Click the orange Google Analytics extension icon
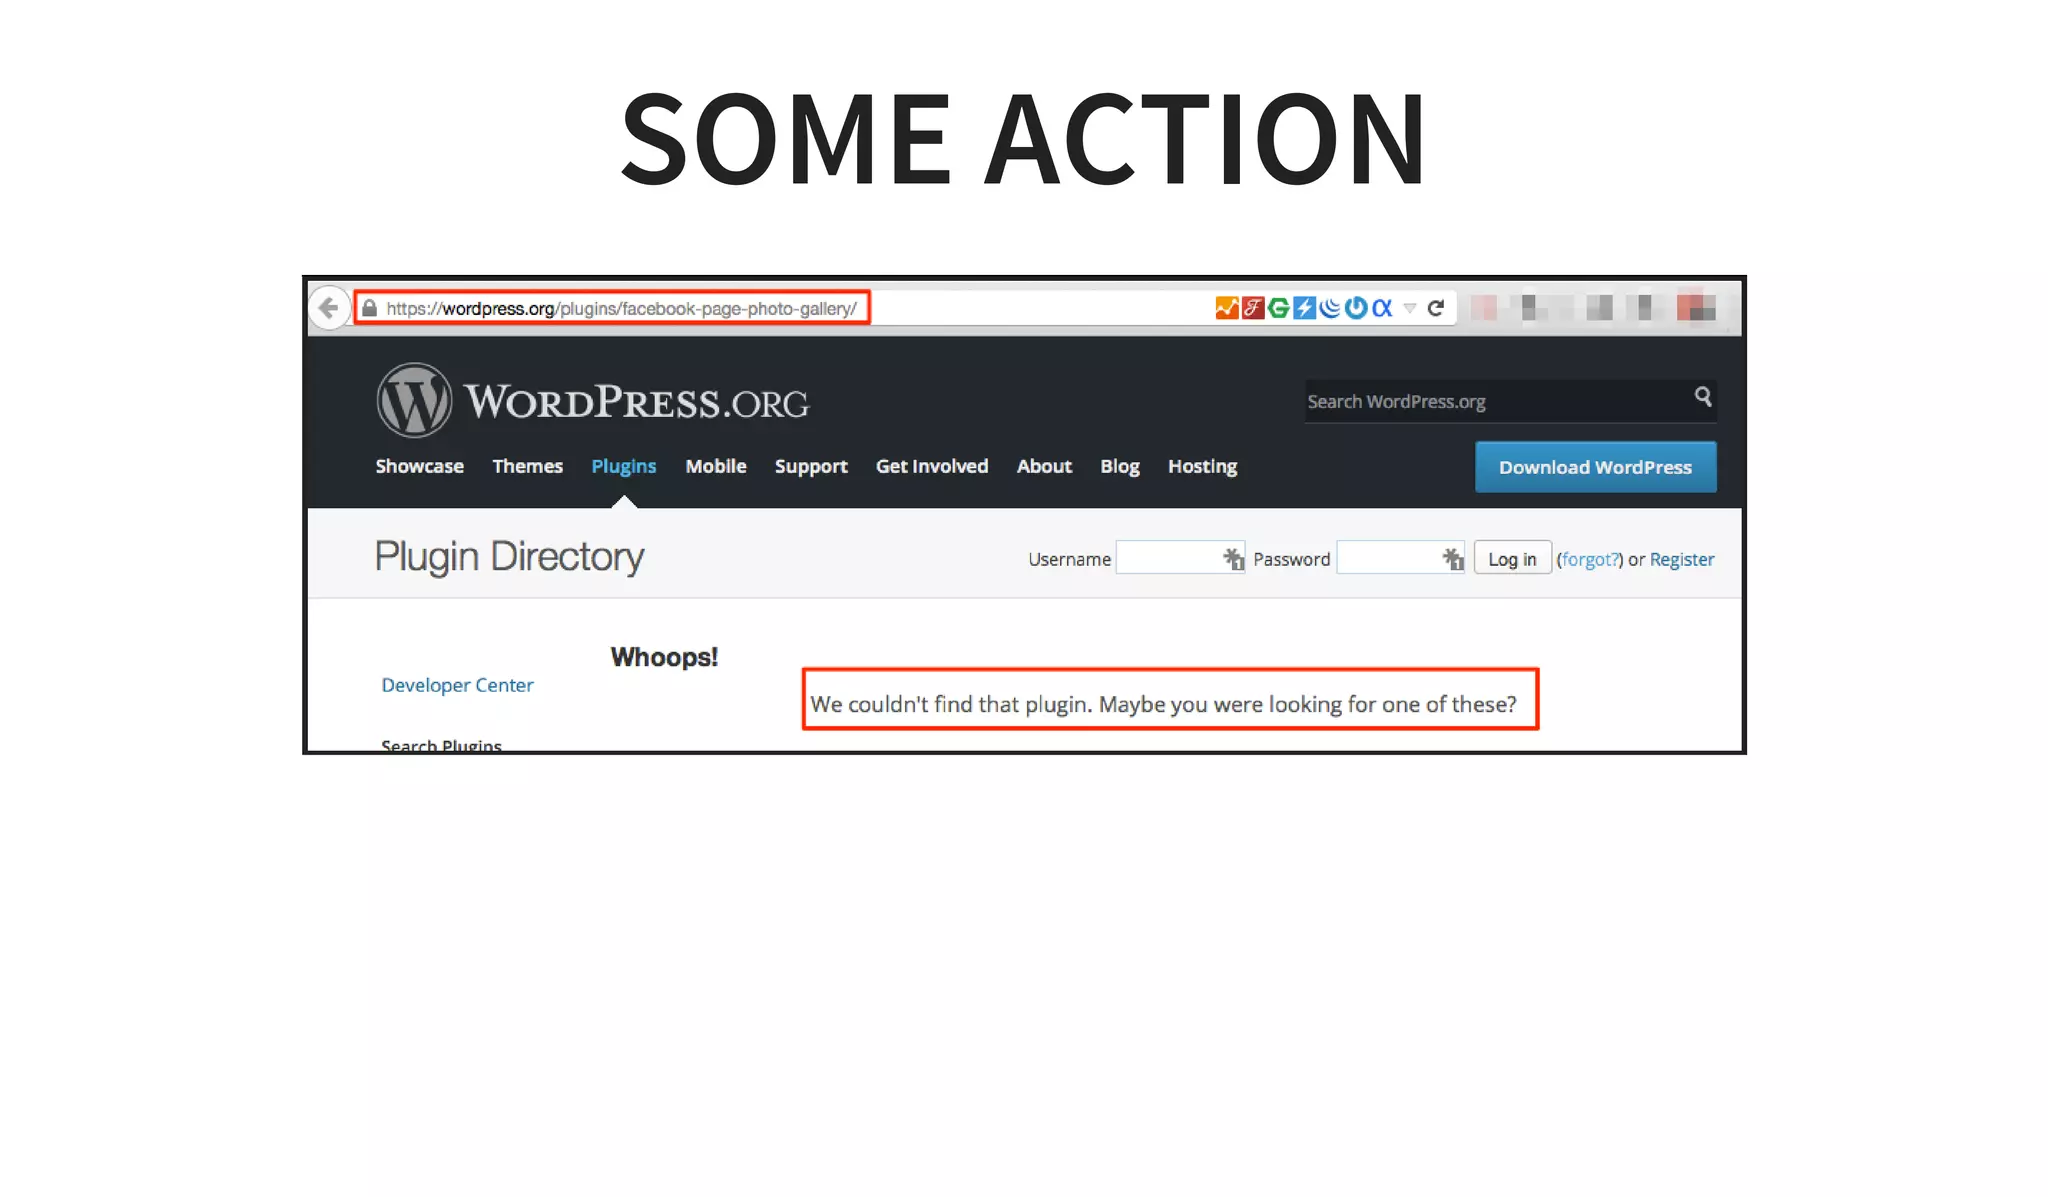2048x1197 pixels. (1226, 308)
